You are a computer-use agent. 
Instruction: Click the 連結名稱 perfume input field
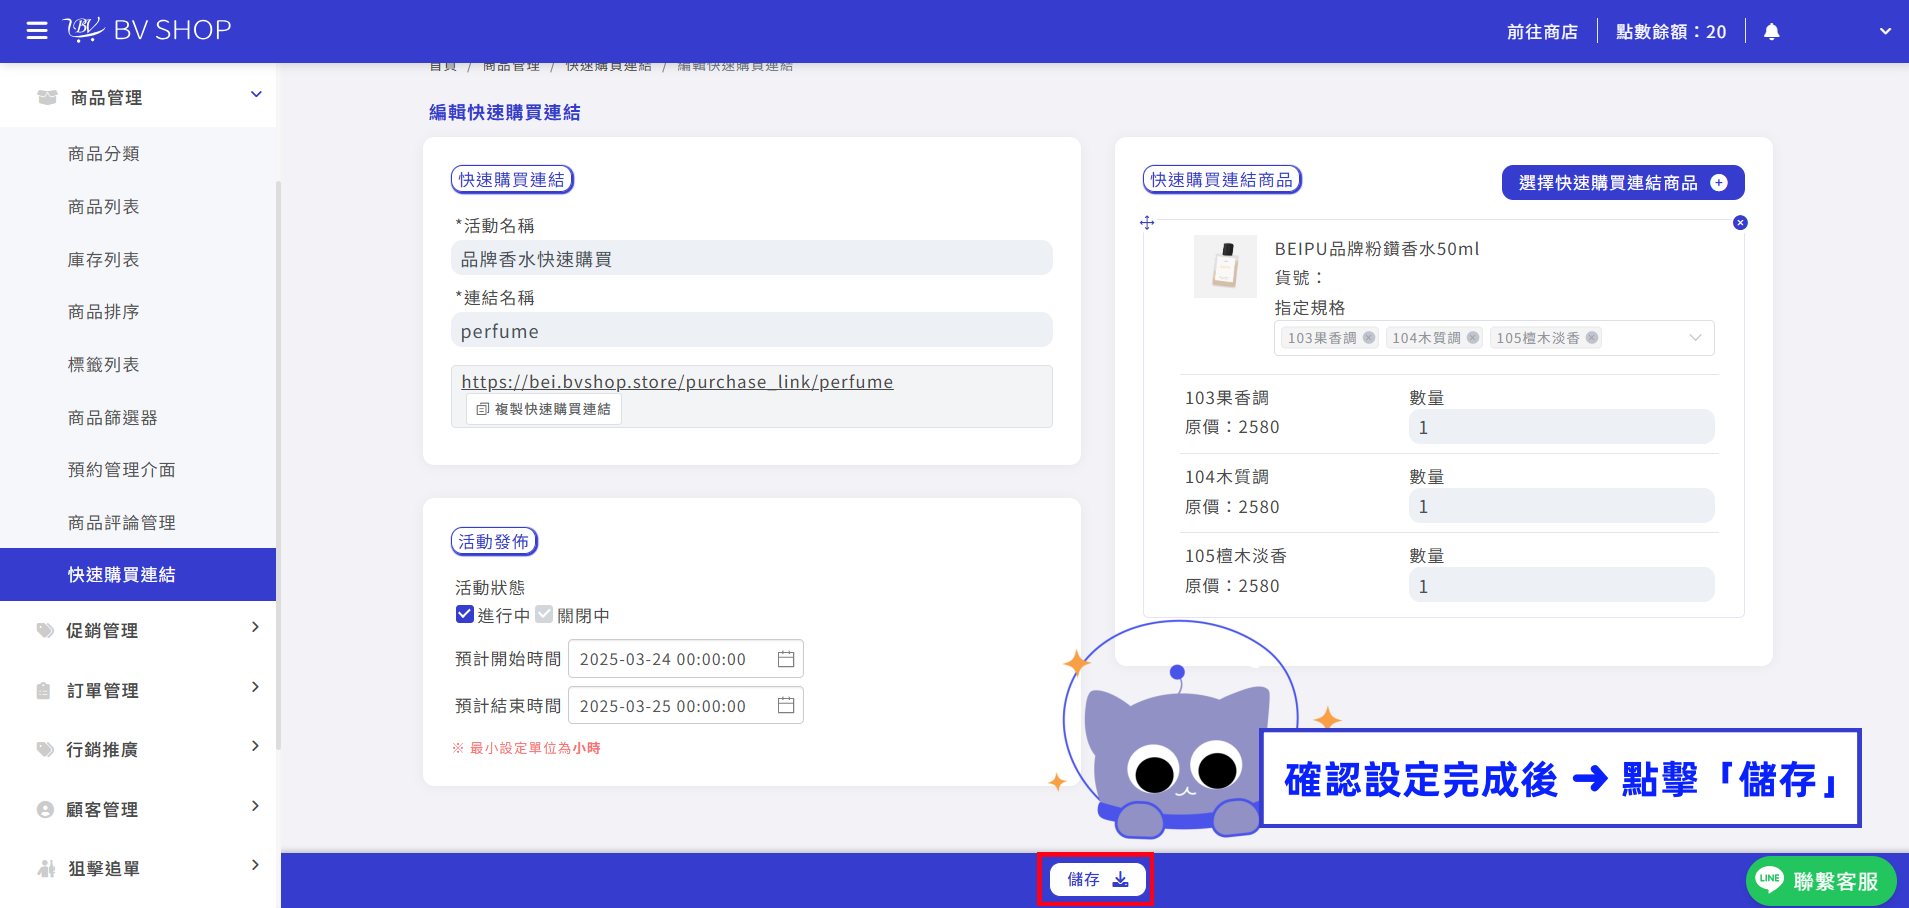[752, 330]
